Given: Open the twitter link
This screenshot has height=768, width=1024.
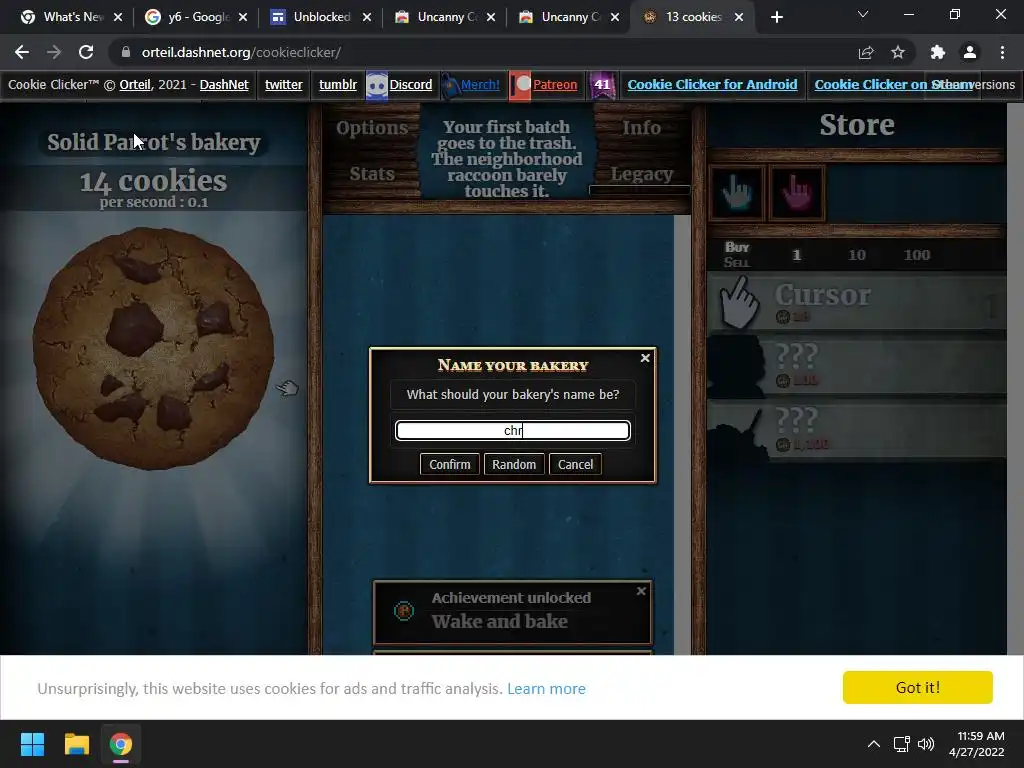Looking at the screenshot, I should point(283,85).
